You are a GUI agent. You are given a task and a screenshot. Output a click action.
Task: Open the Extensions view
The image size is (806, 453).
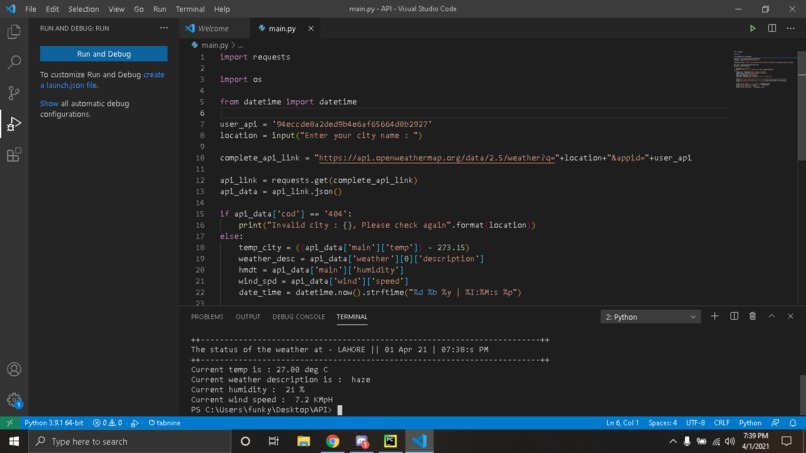pyautogui.click(x=14, y=154)
